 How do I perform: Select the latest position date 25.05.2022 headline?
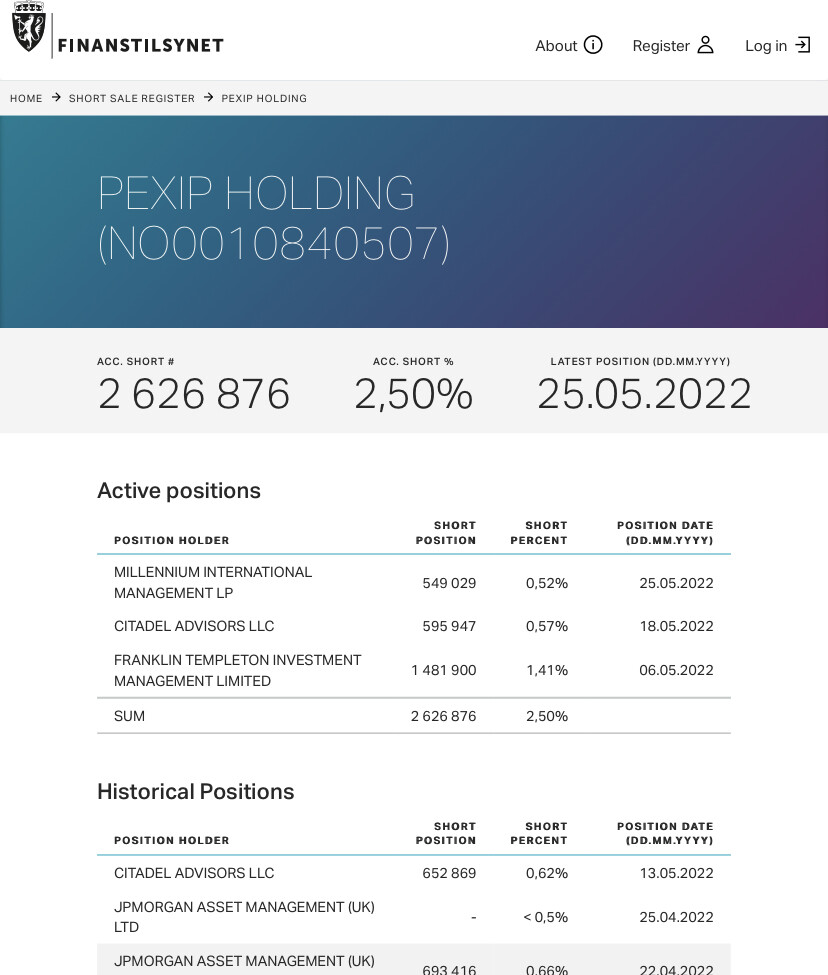[645, 394]
